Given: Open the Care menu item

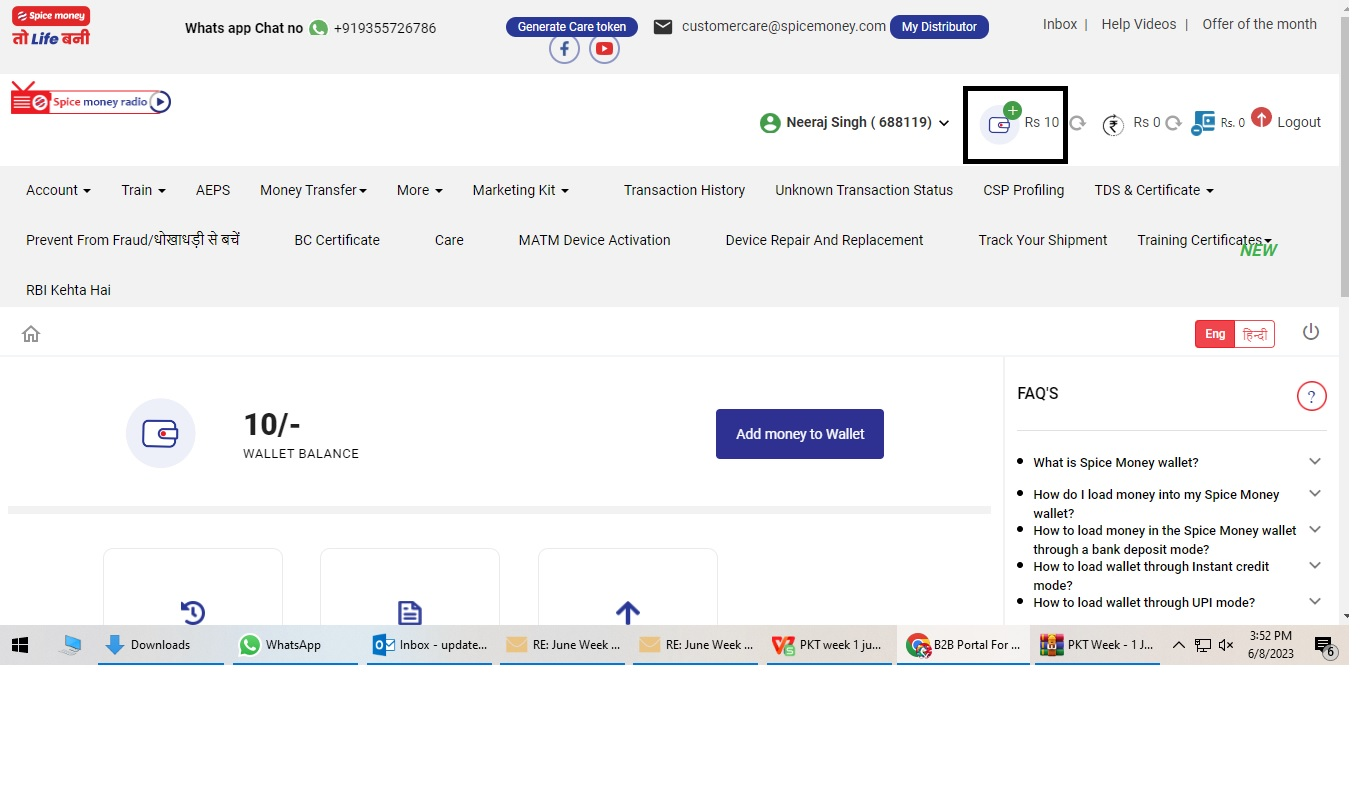Looking at the screenshot, I should pyautogui.click(x=449, y=240).
